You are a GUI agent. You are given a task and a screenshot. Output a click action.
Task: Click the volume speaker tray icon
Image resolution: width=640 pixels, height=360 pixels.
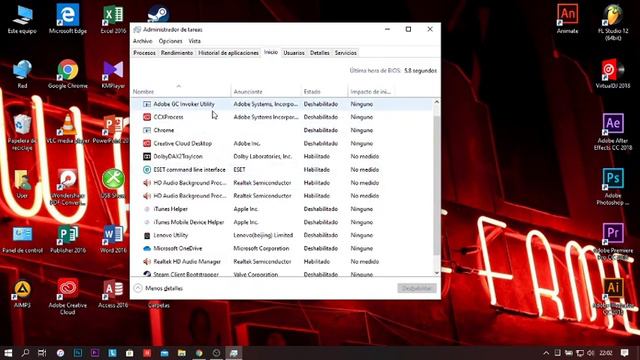pos(591,353)
